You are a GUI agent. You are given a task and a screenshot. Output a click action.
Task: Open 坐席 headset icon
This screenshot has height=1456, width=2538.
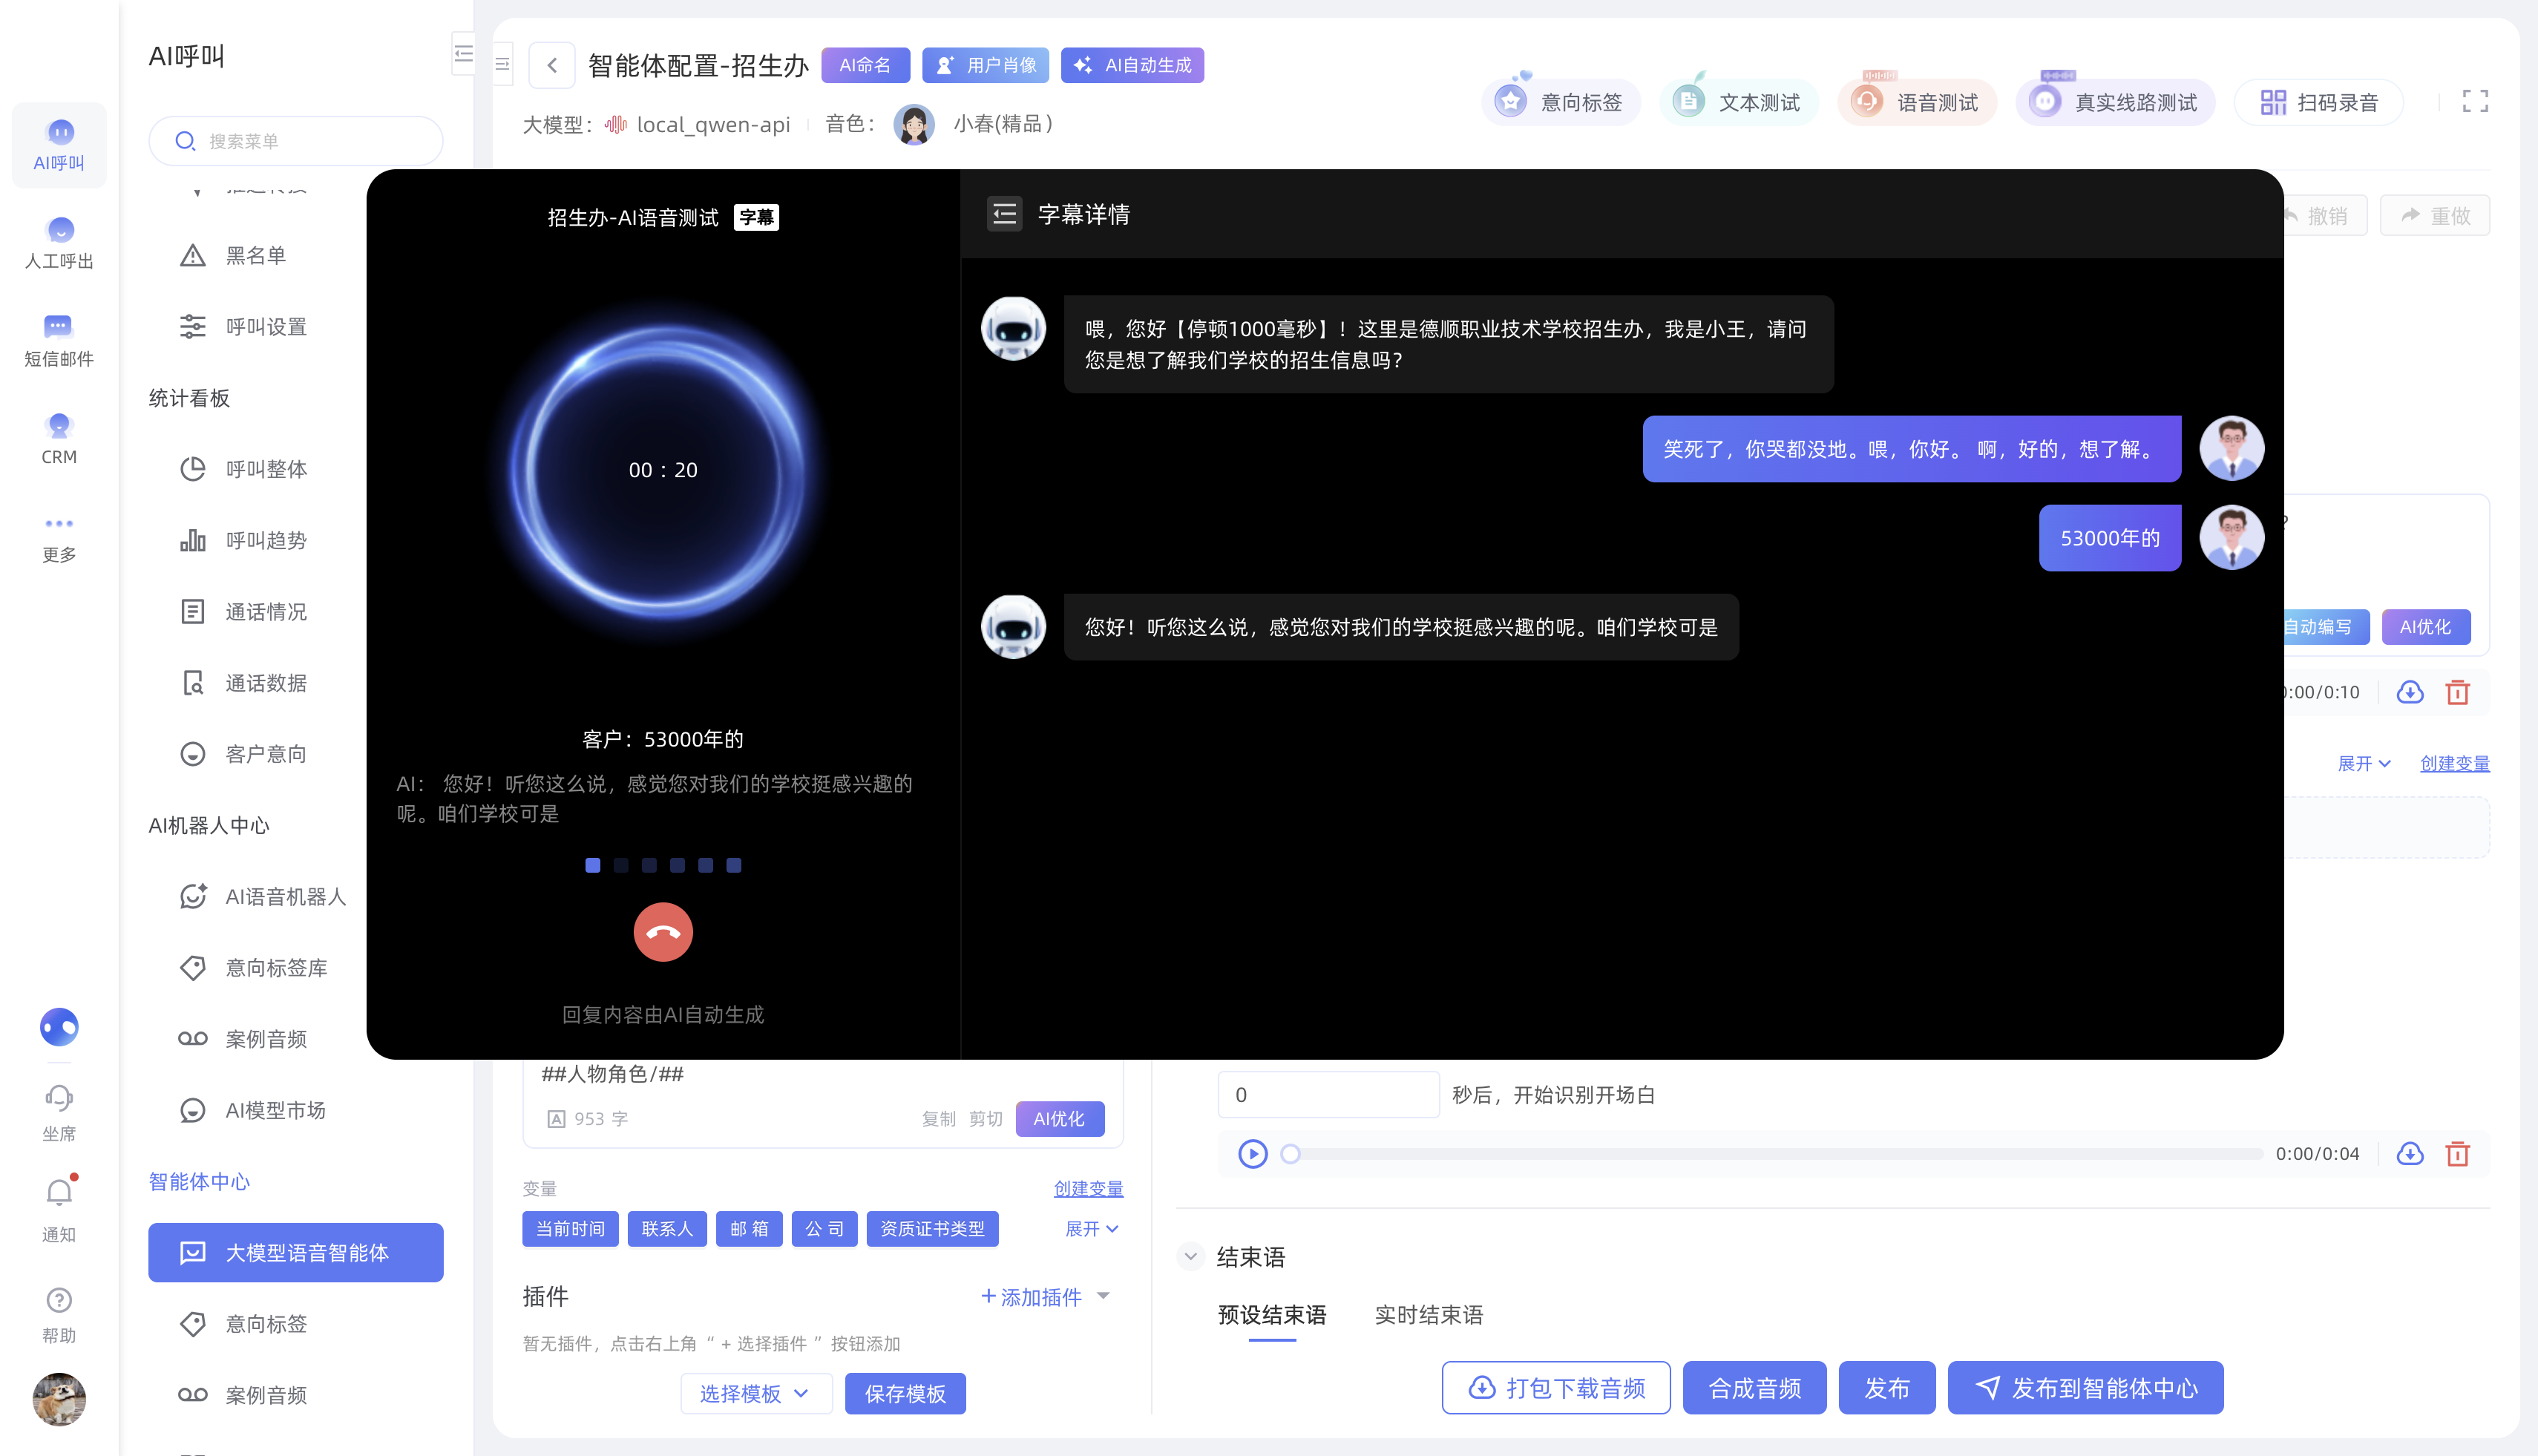pos(59,1113)
